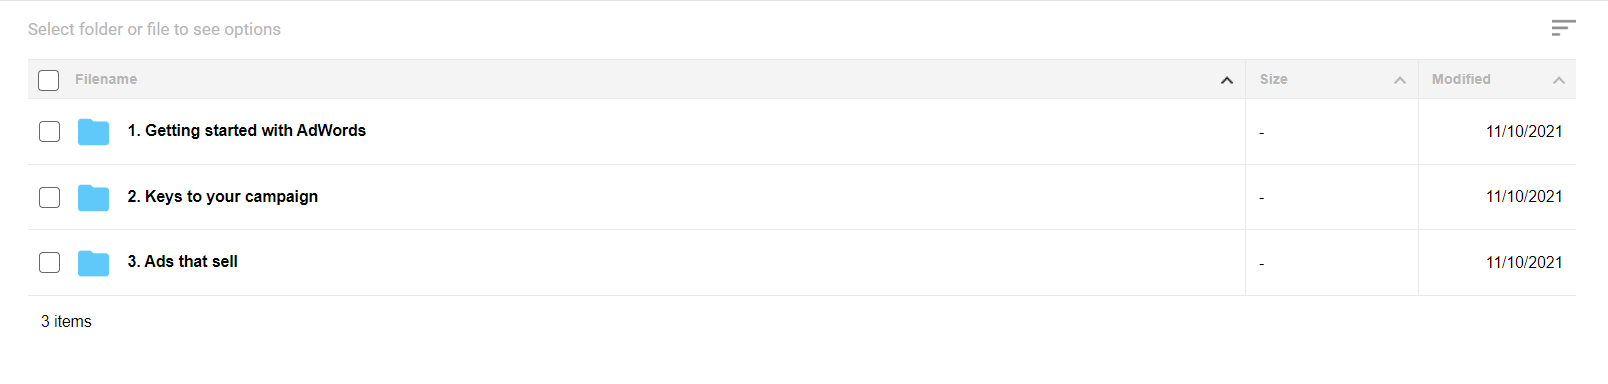This screenshot has width=1608, height=384.
Task: Tick the checkbox beside 2. Keys to your campaign
Action: [49, 197]
